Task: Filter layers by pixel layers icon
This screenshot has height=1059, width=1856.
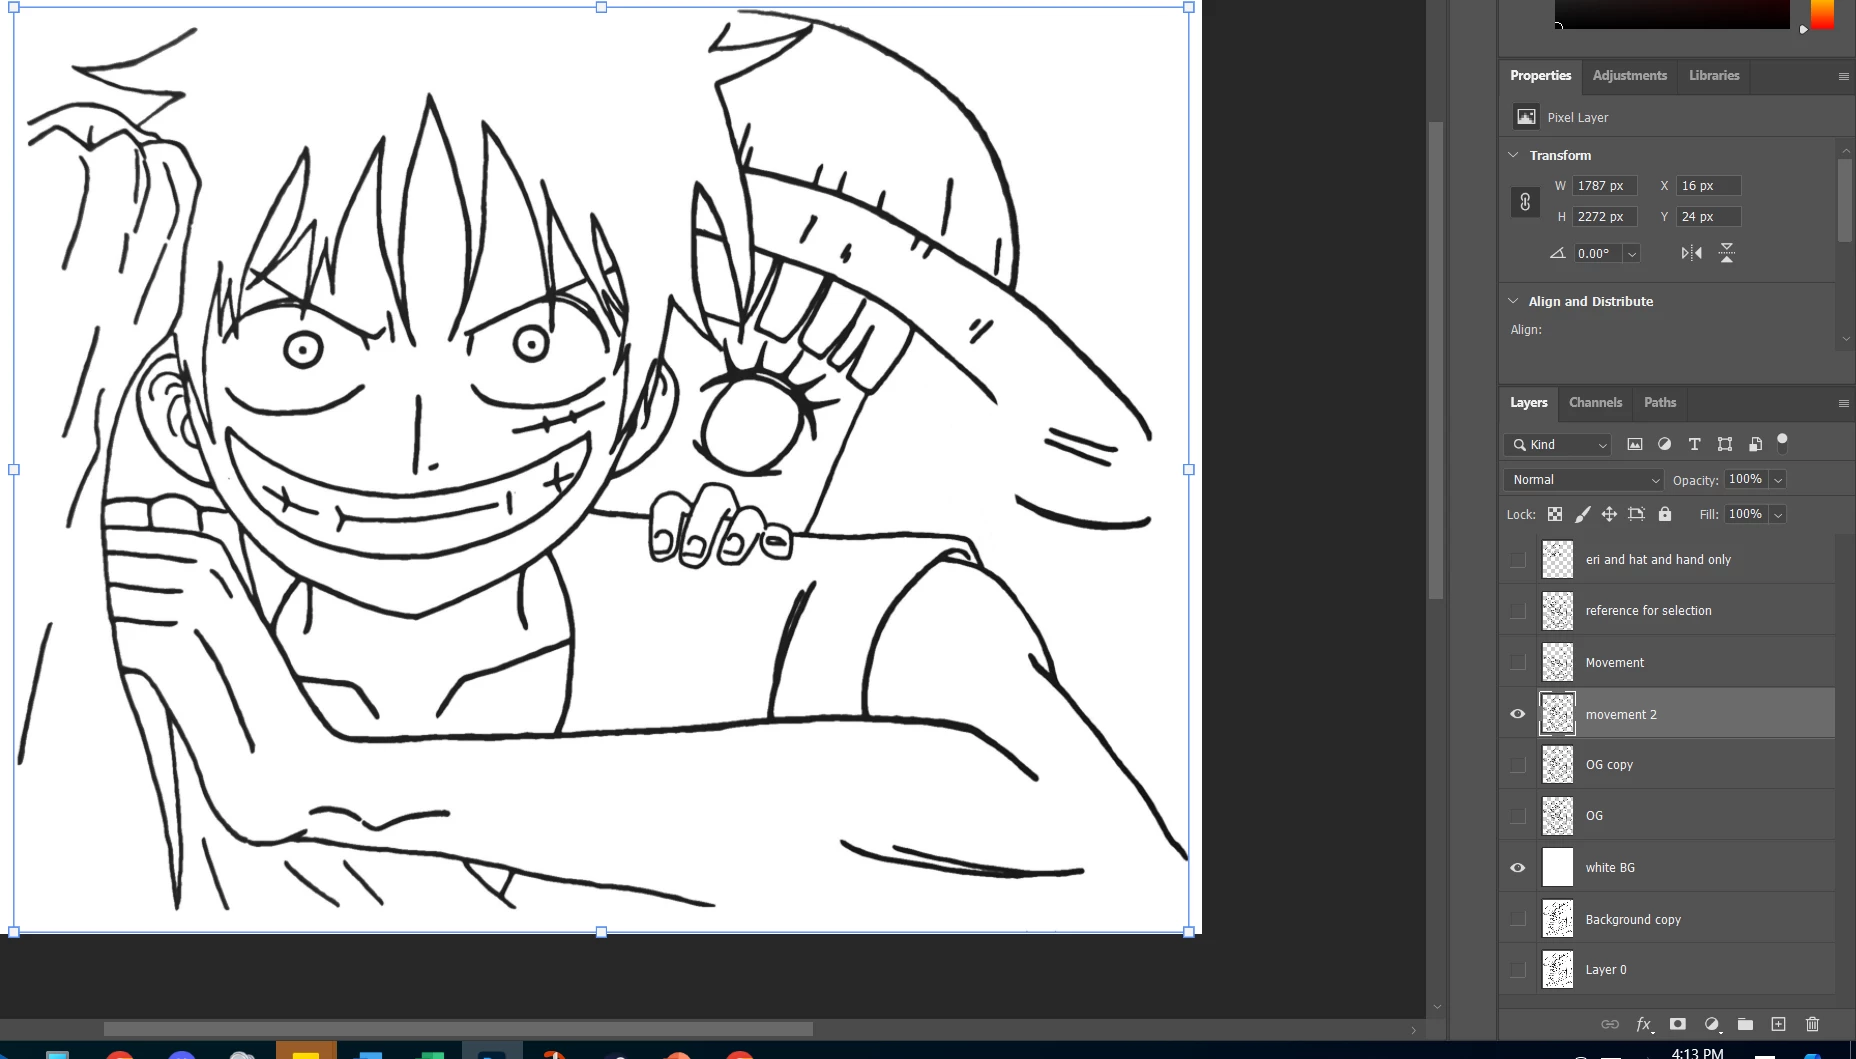Action: [x=1635, y=444]
